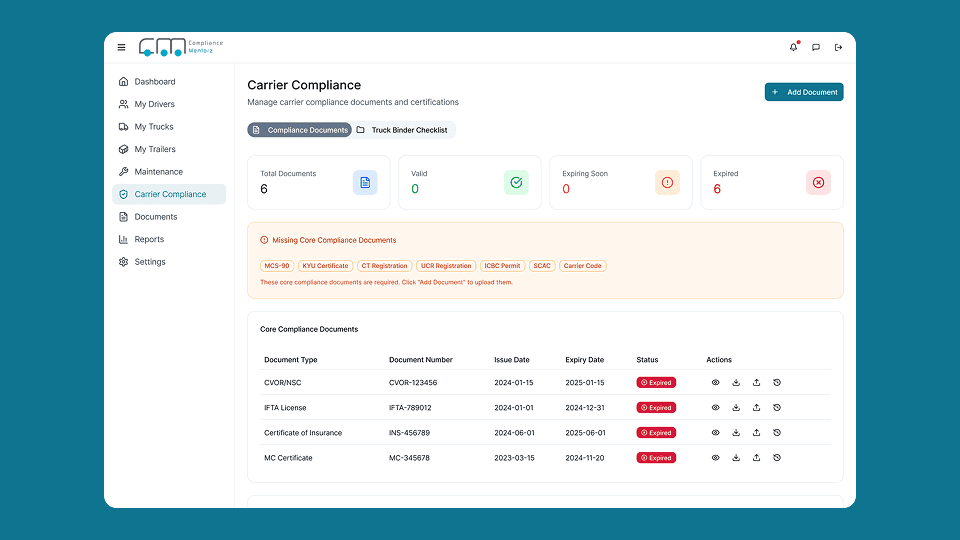Download the CVOR/NSC document
This screenshot has height=540, width=960.
(x=736, y=382)
